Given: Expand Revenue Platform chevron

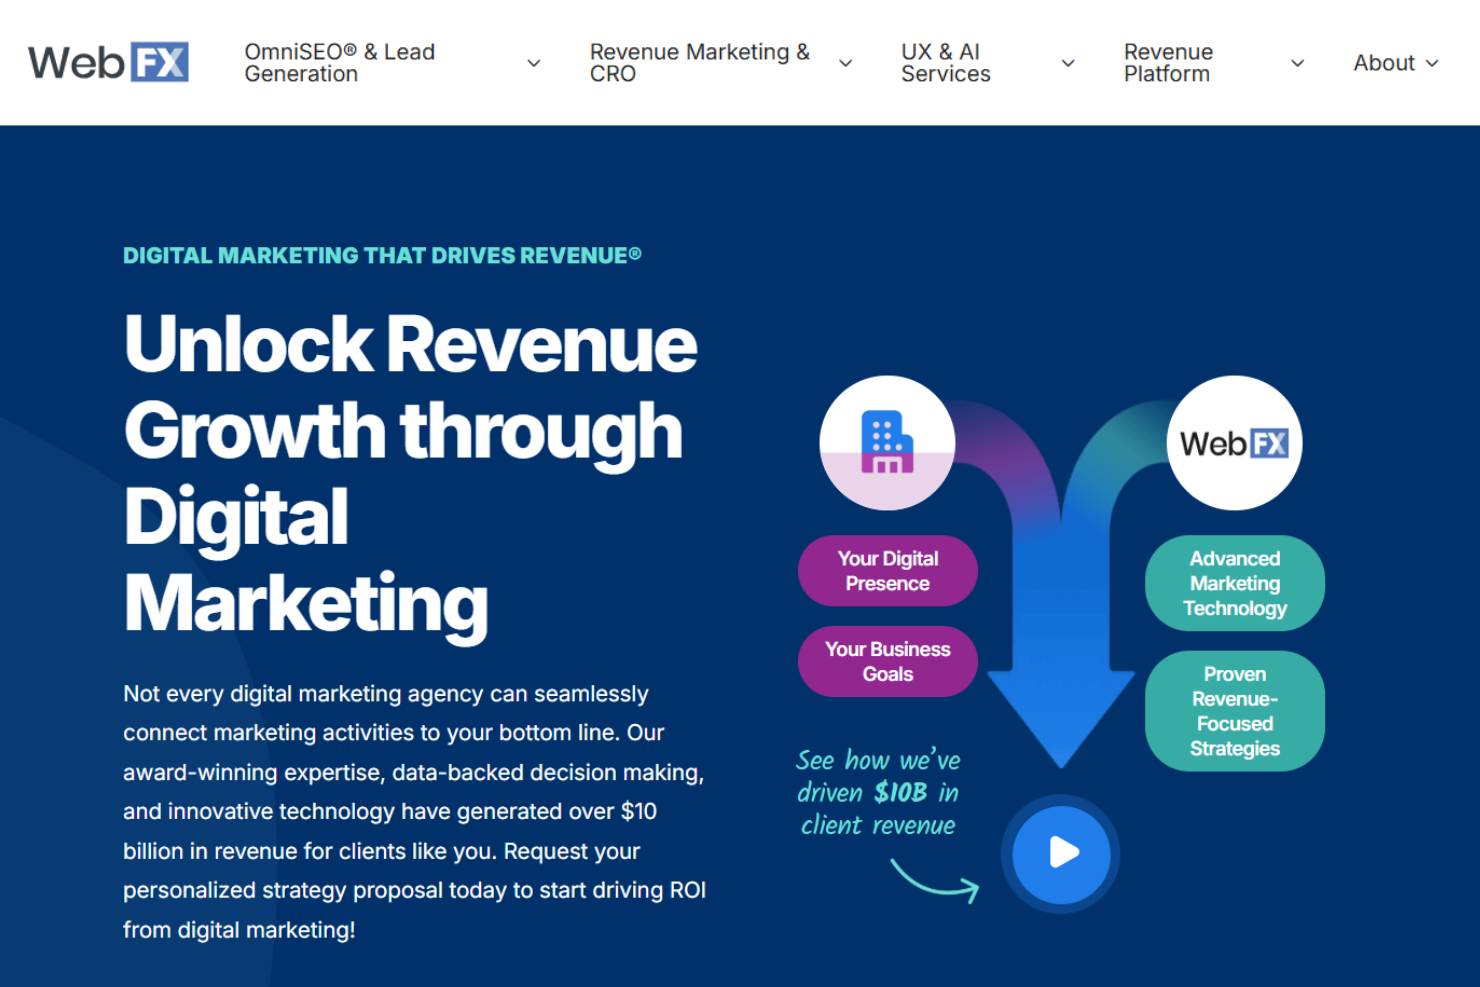Looking at the screenshot, I should 1298,63.
